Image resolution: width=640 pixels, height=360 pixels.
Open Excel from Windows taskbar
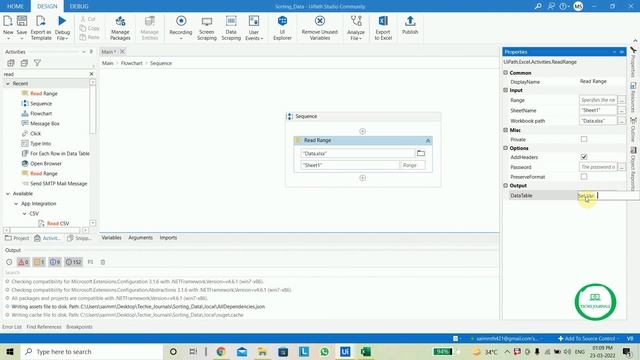(366, 351)
